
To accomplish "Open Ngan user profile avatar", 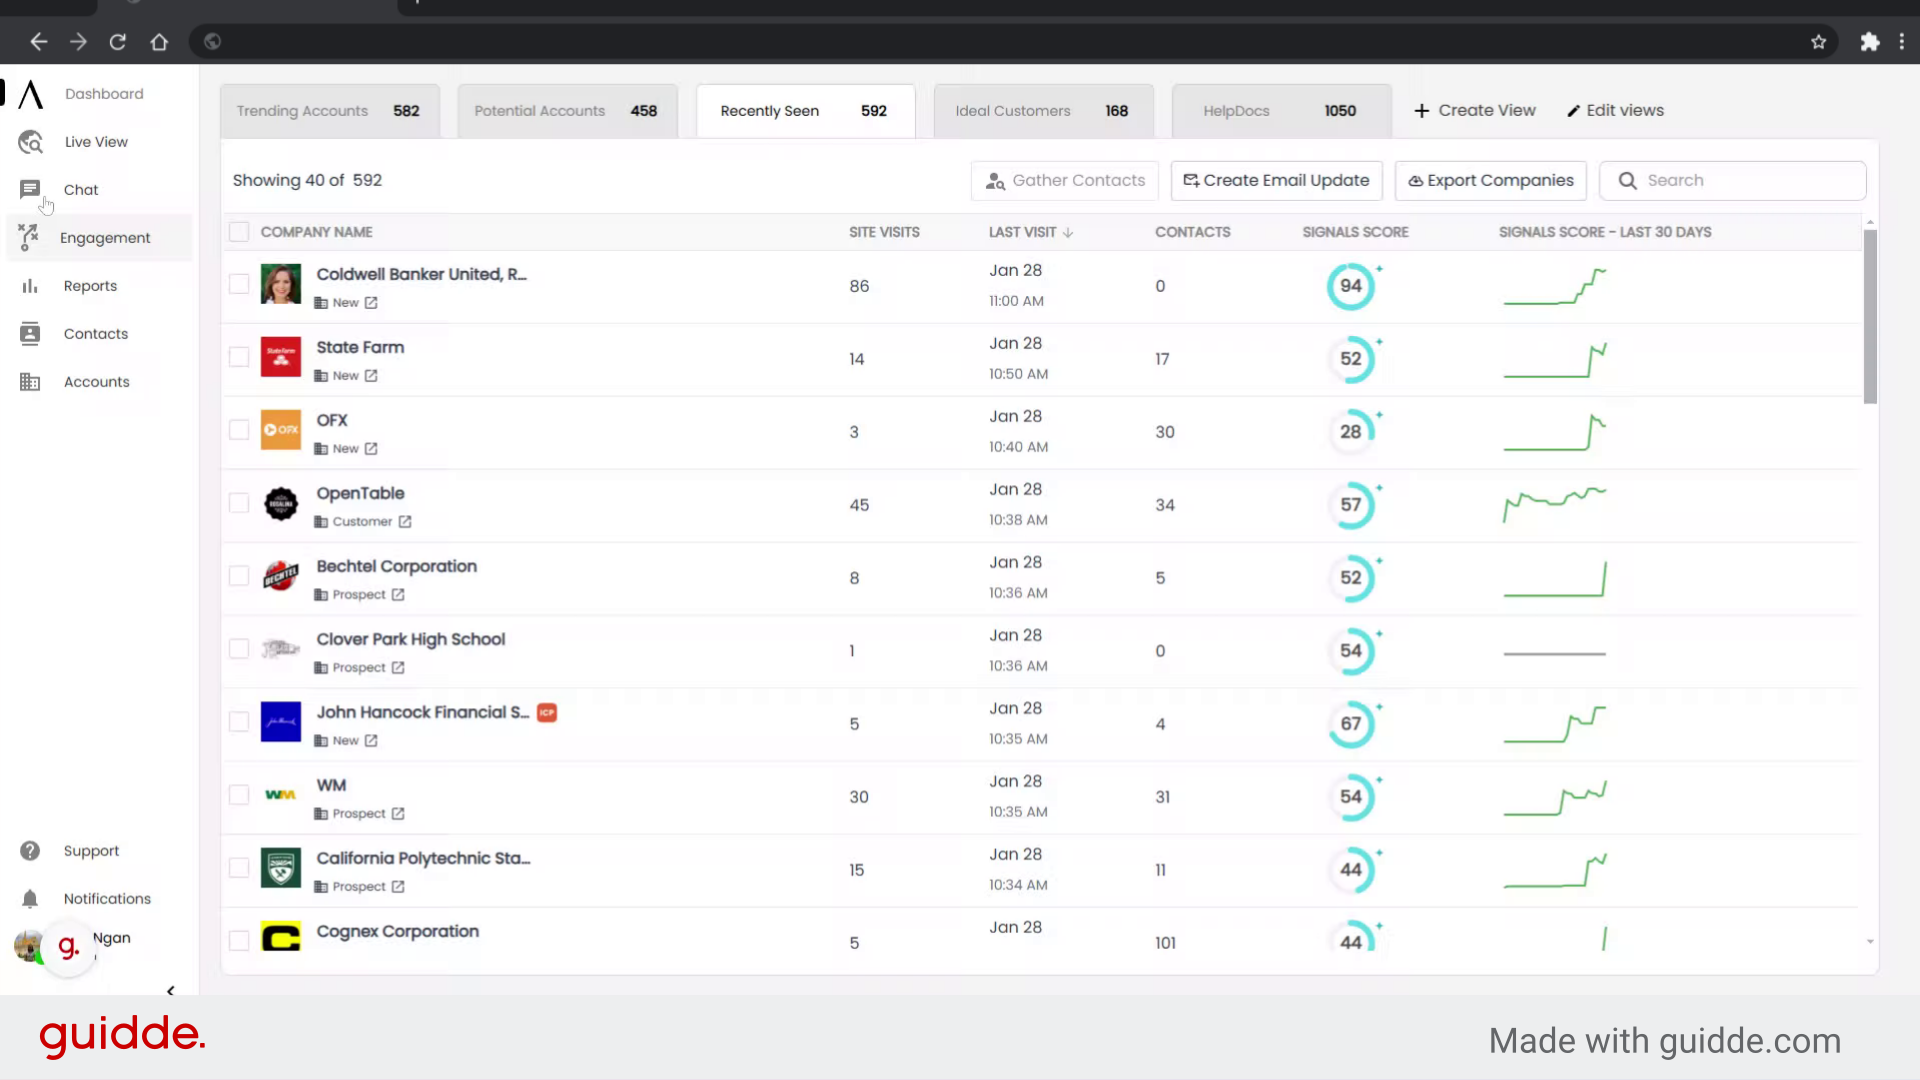I will click(x=29, y=946).
